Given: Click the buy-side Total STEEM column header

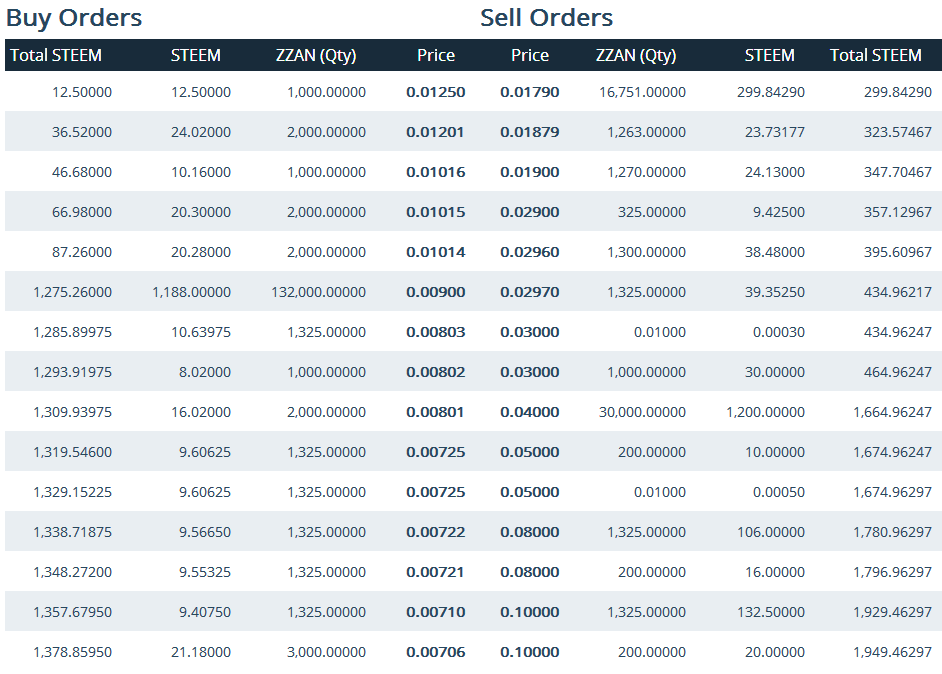Looking at the screenshot, I should tap(56, 56).
